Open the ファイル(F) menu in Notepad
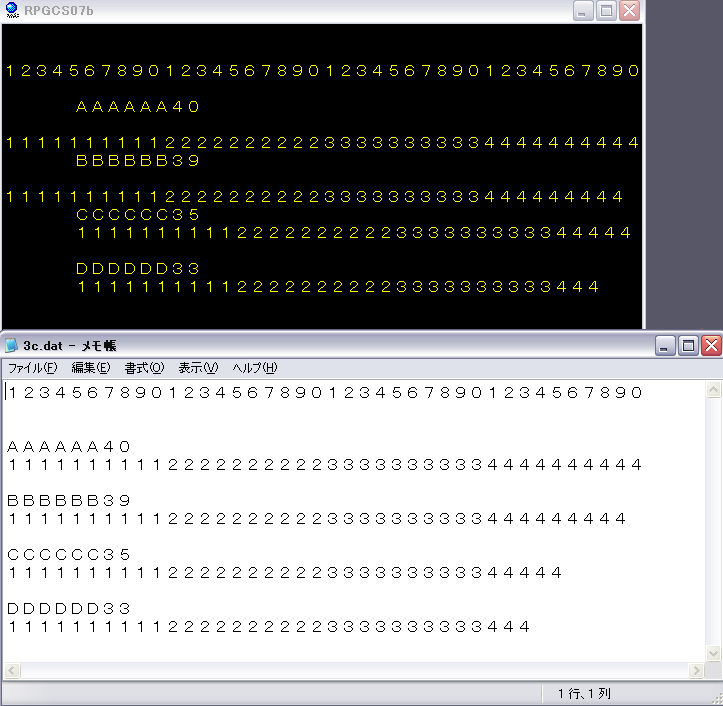Screen dimensions: 723x706 [x=33, y=368]
